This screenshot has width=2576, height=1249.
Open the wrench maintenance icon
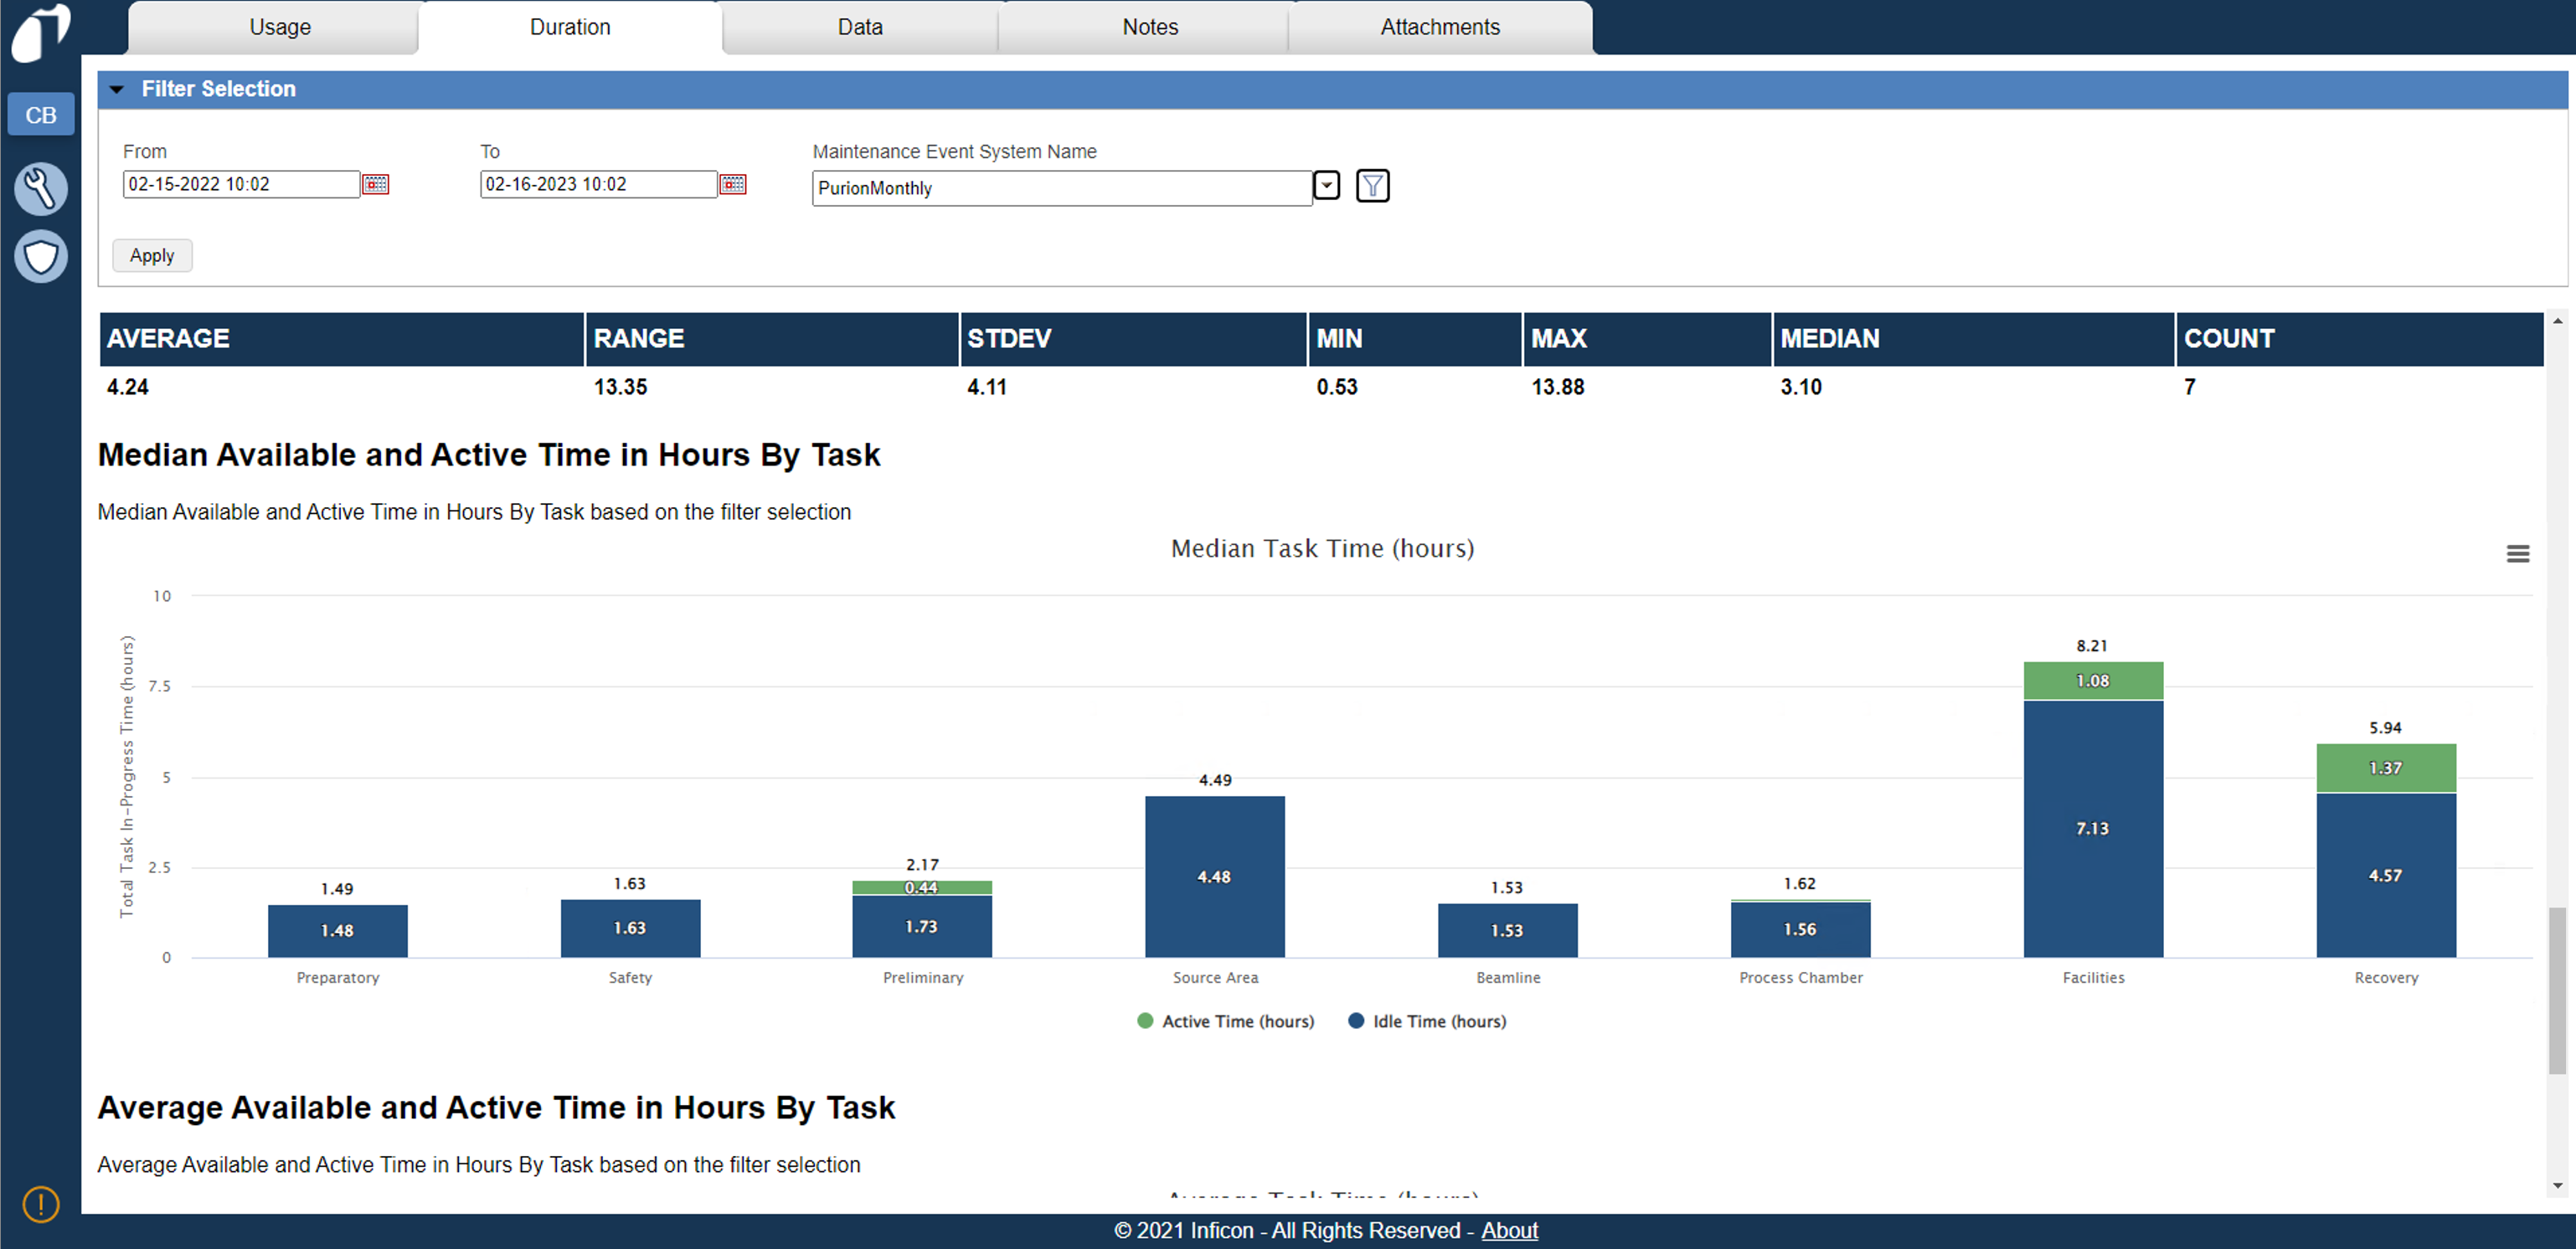point(40,188)
